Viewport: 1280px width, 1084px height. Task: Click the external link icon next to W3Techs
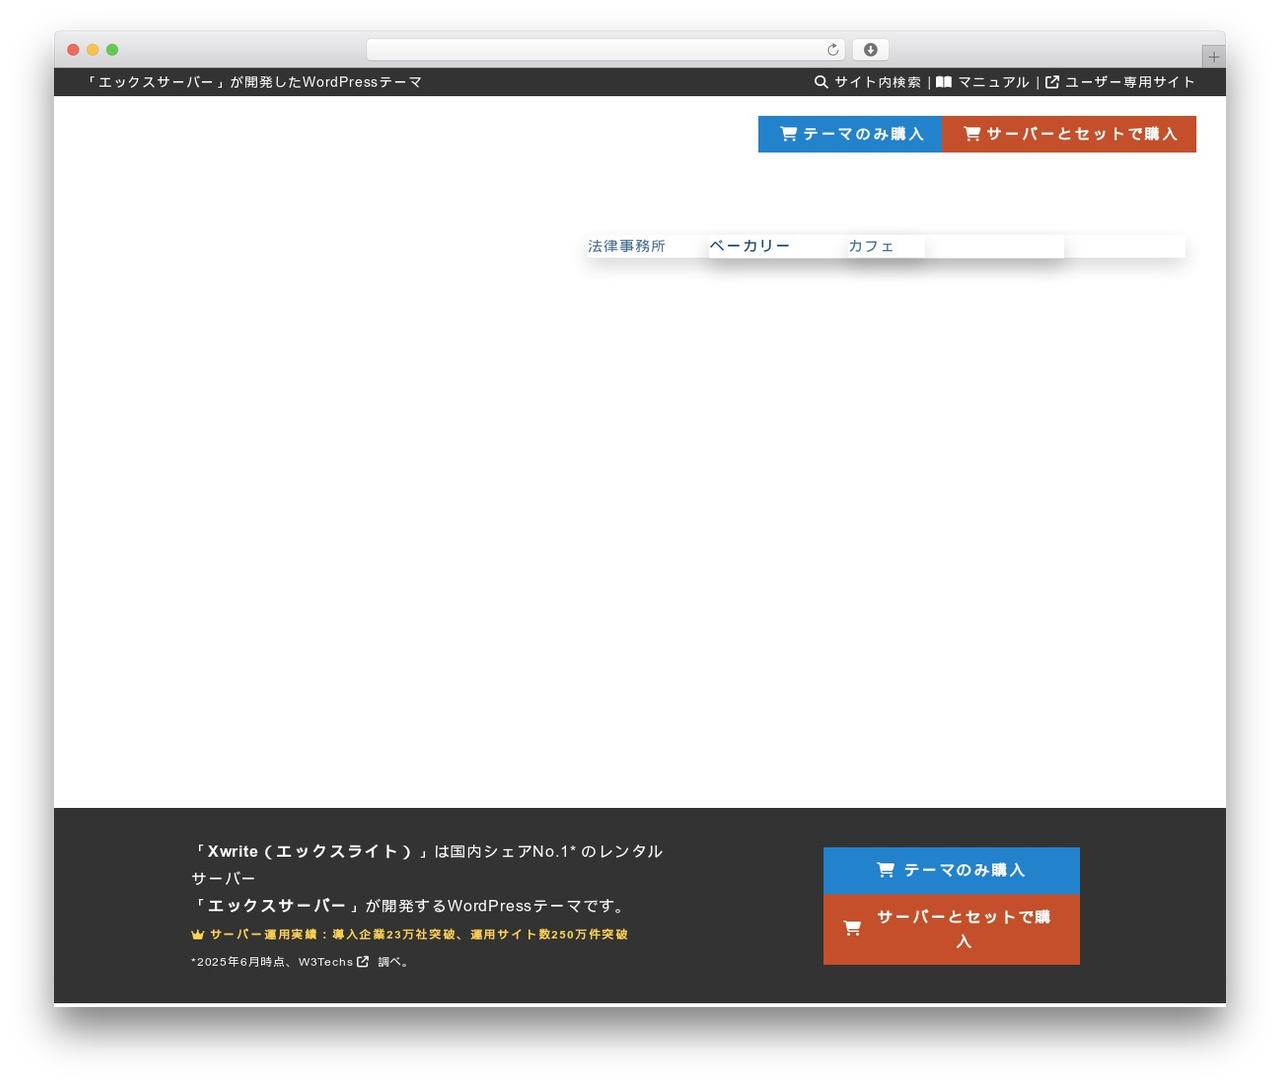coord(363,962)
